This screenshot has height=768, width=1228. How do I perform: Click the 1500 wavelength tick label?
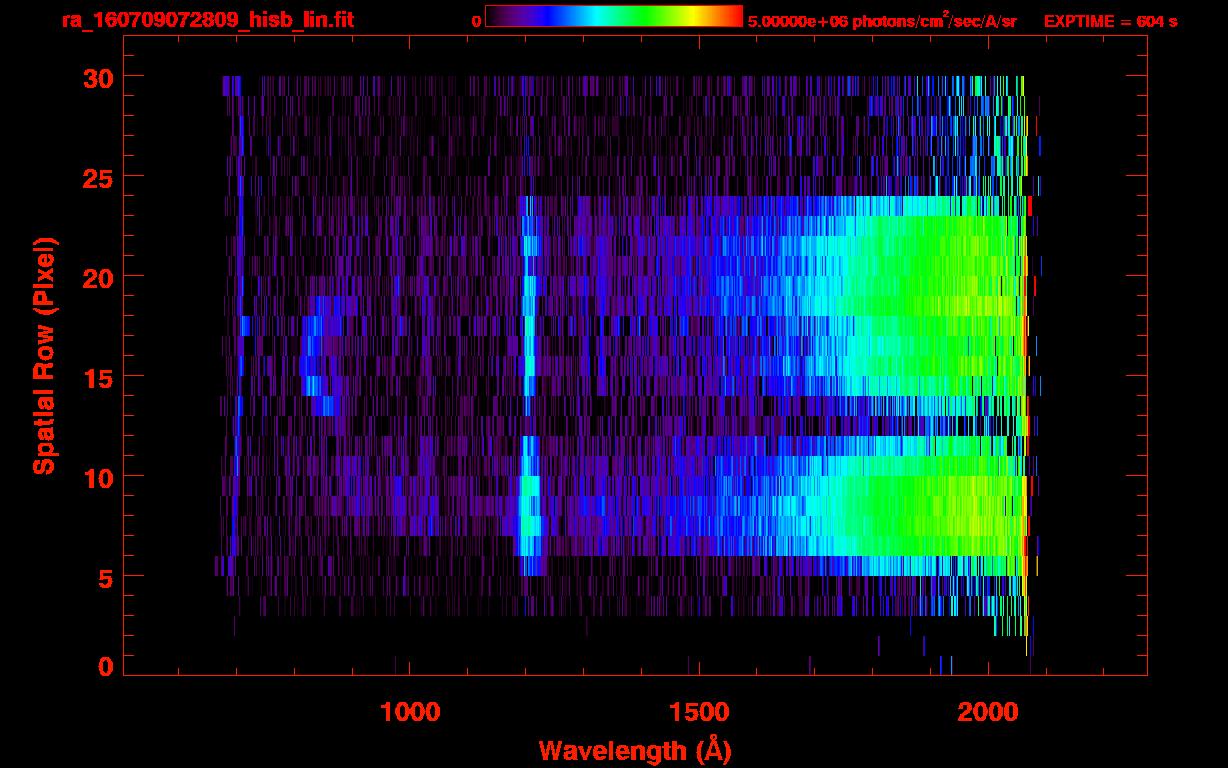[699, 712]
